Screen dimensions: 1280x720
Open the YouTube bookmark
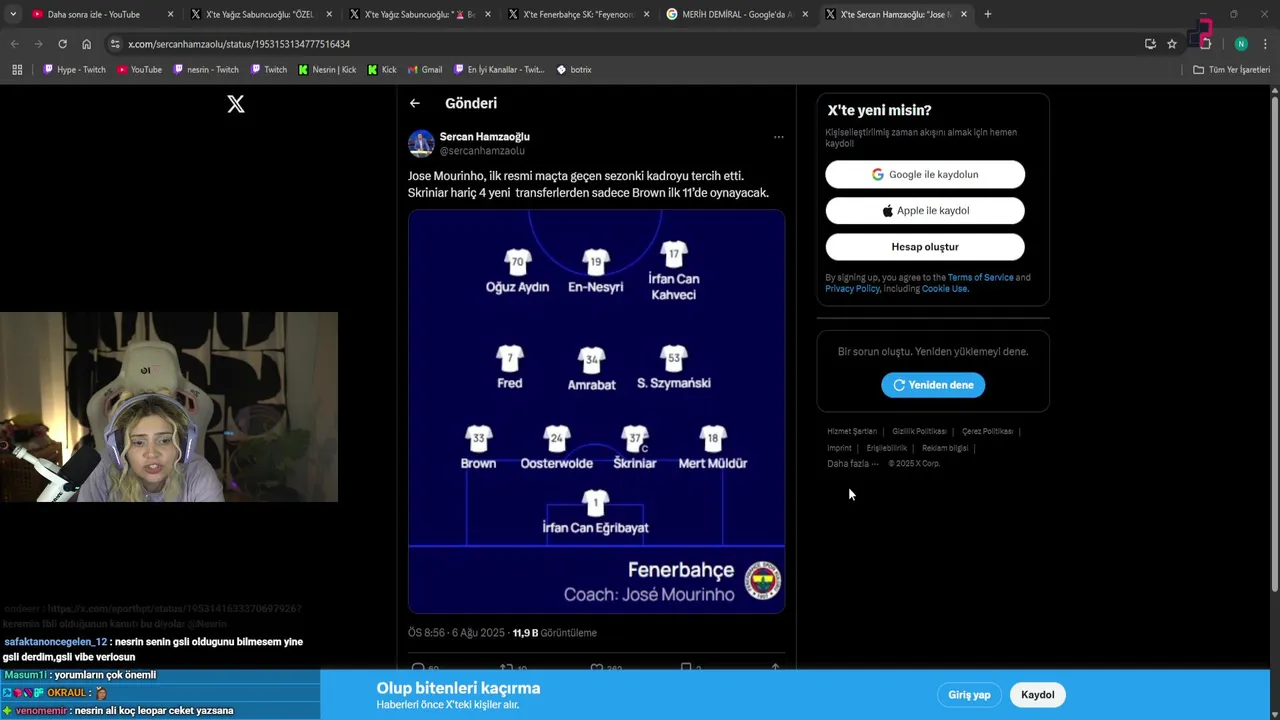(139, 69)
